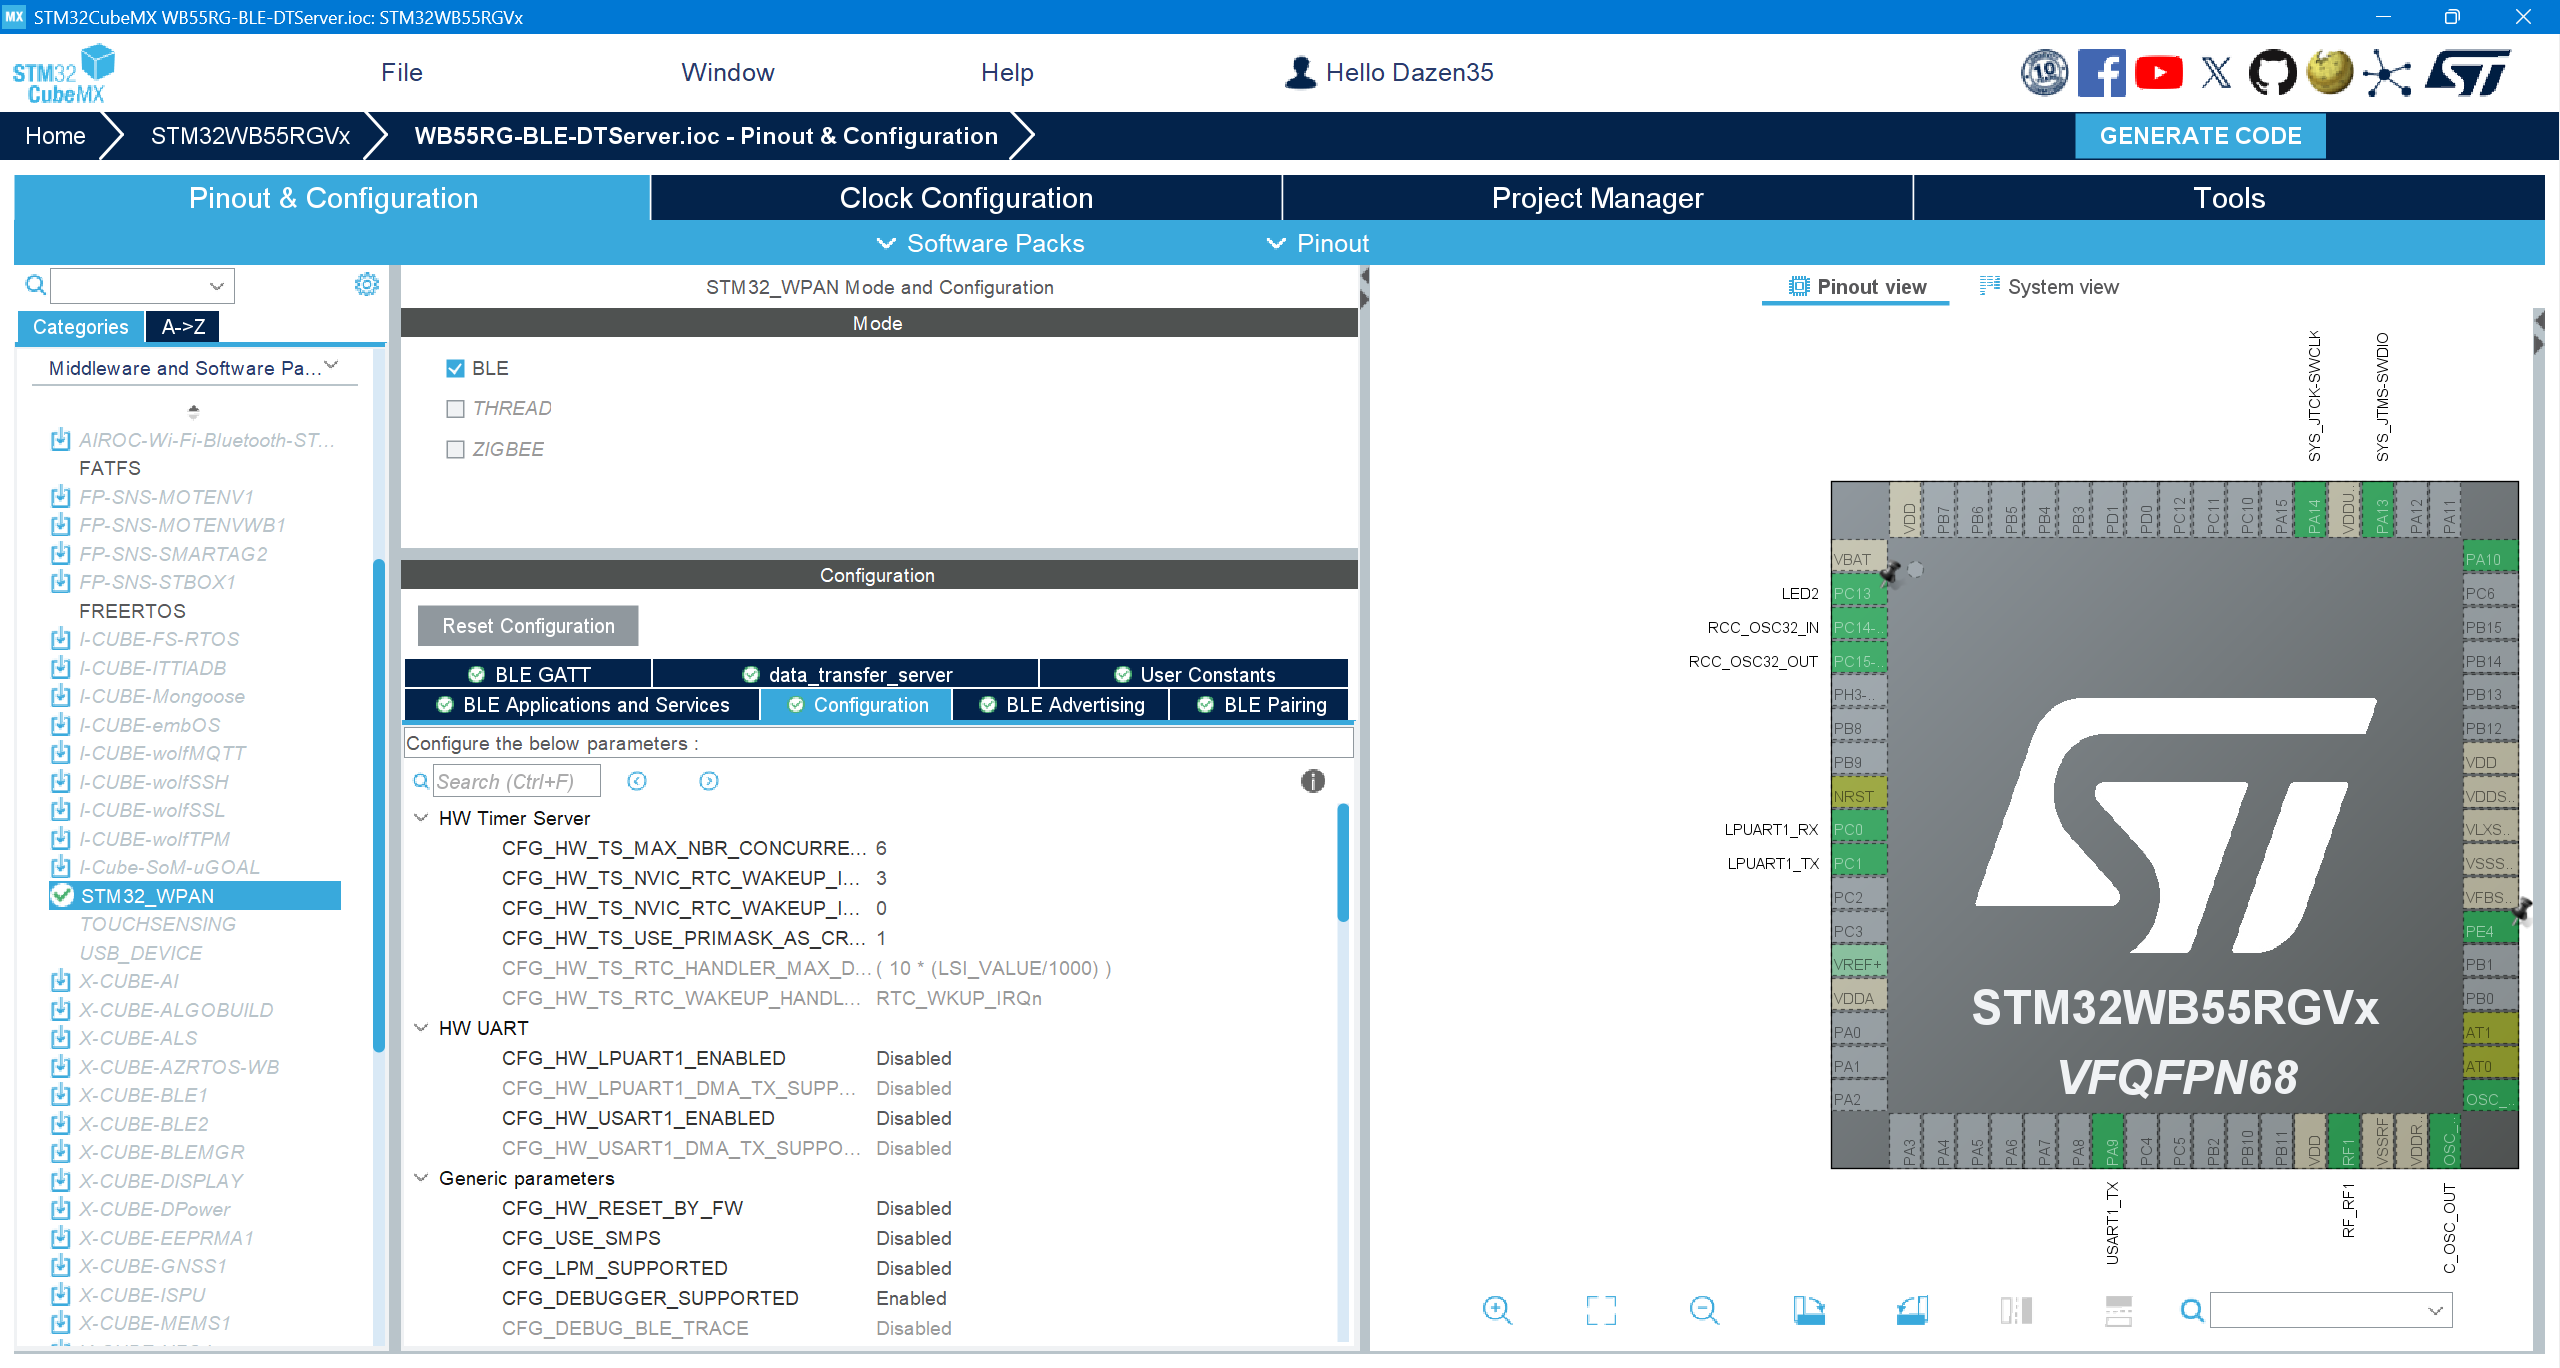Viewport: 2560px width, 1368px height.
Task: Open the ST GitHub icon link
Action: [x=2272, y=73]
